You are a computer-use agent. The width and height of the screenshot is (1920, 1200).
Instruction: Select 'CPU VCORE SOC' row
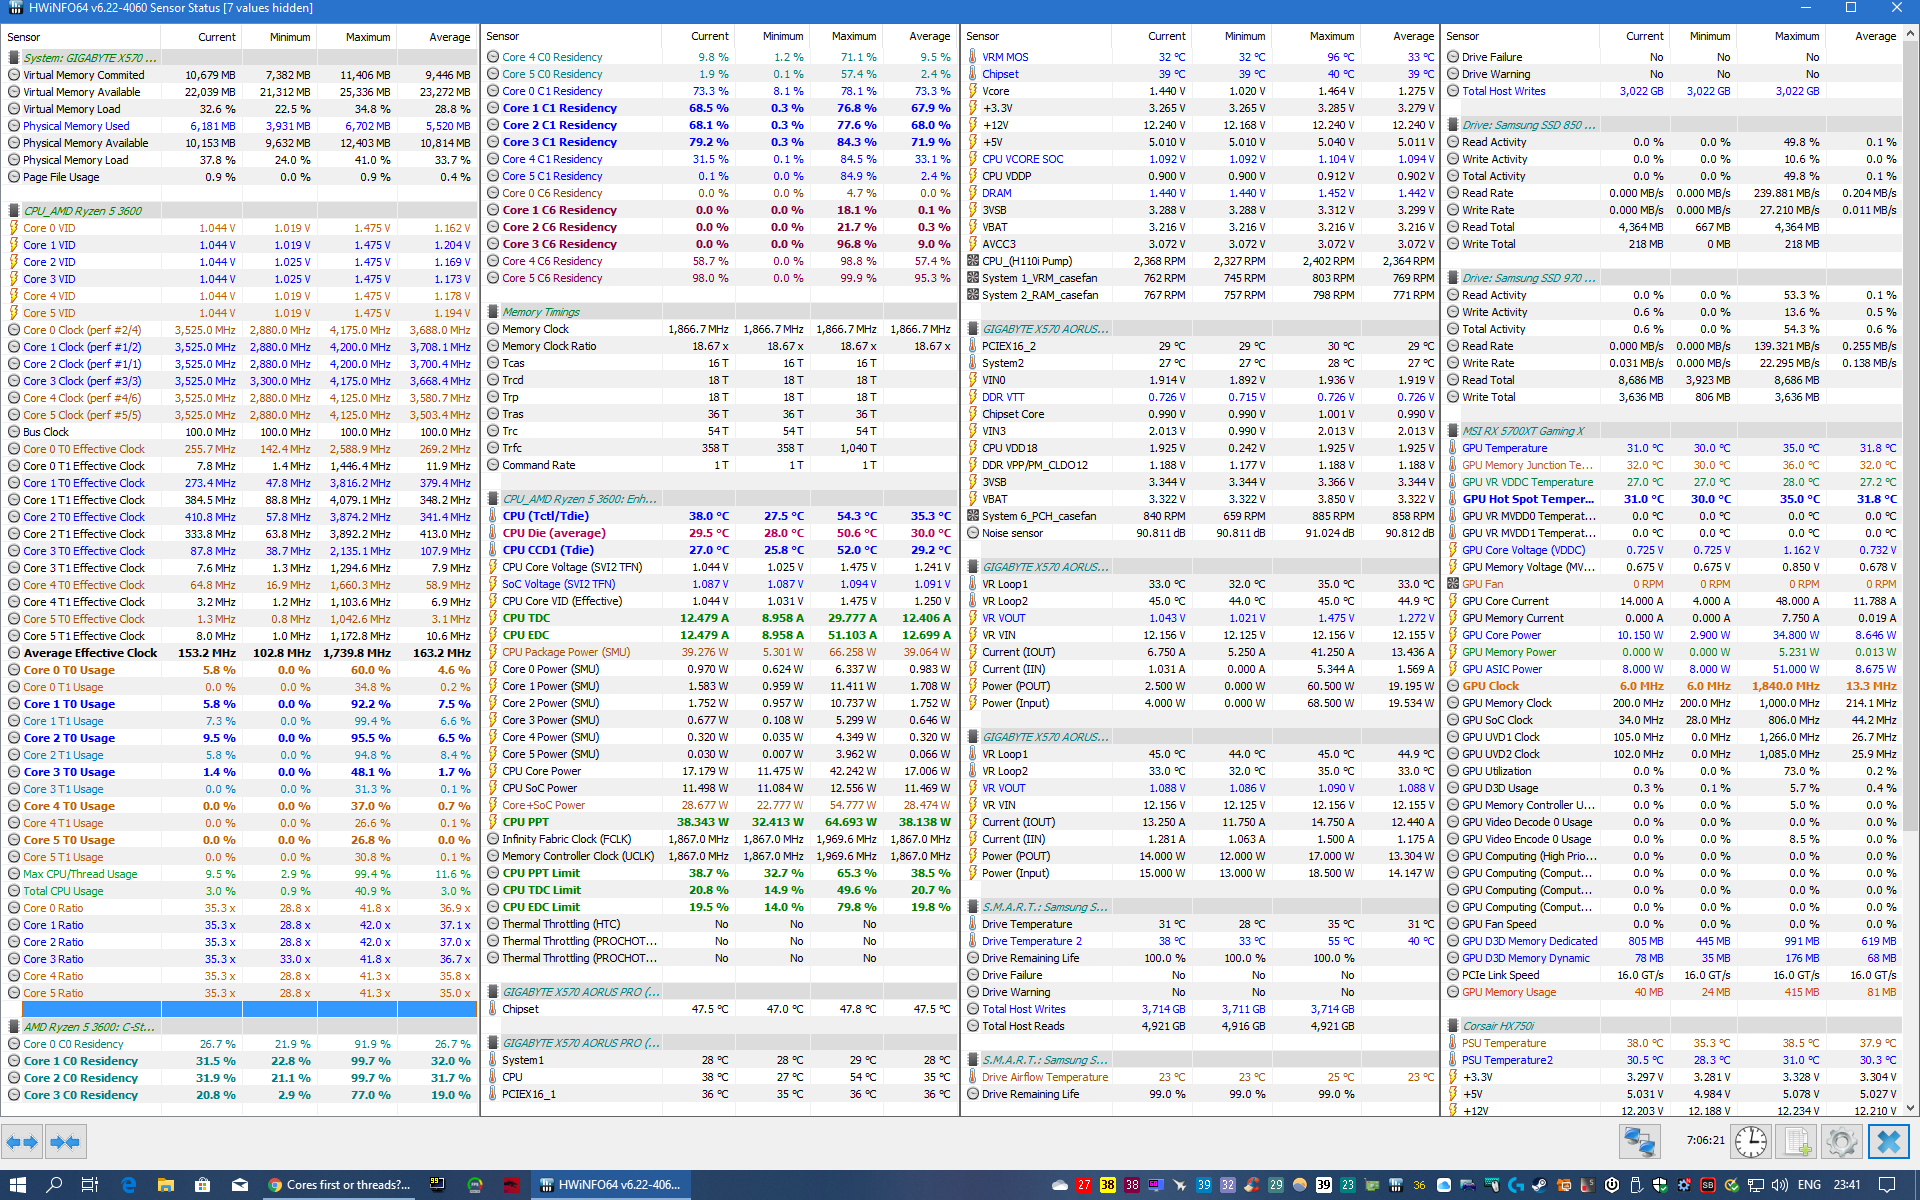(x=1200, y=159)
